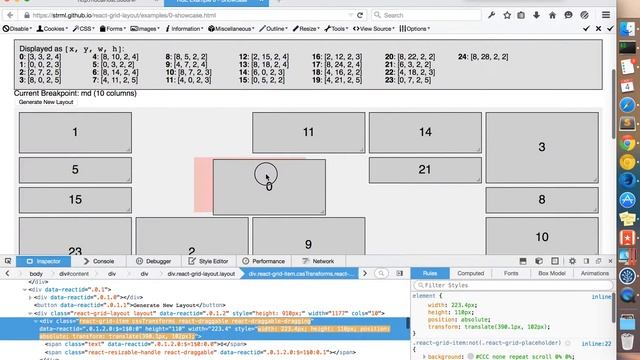Click Generate New Layout button

(46, 102)
